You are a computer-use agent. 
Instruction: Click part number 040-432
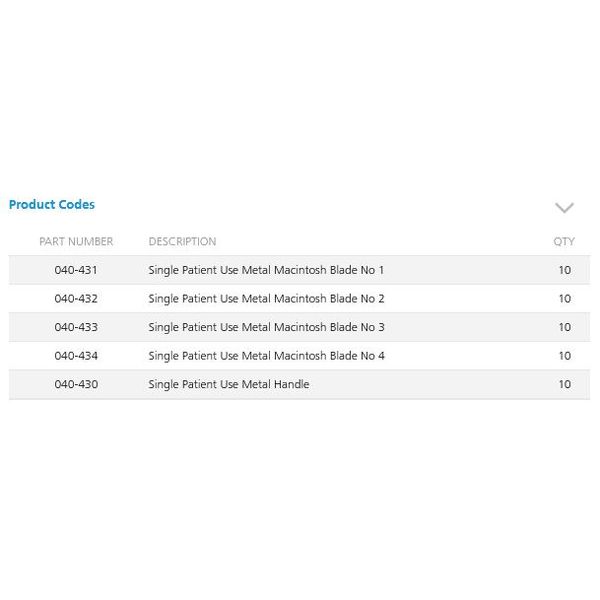[76, 298]
